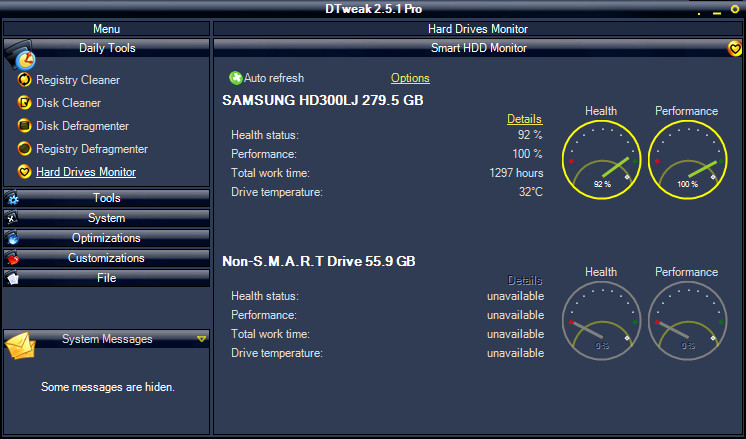Click the 32°C drive temperature value
The image size is (746, 439).
[530, 192]
